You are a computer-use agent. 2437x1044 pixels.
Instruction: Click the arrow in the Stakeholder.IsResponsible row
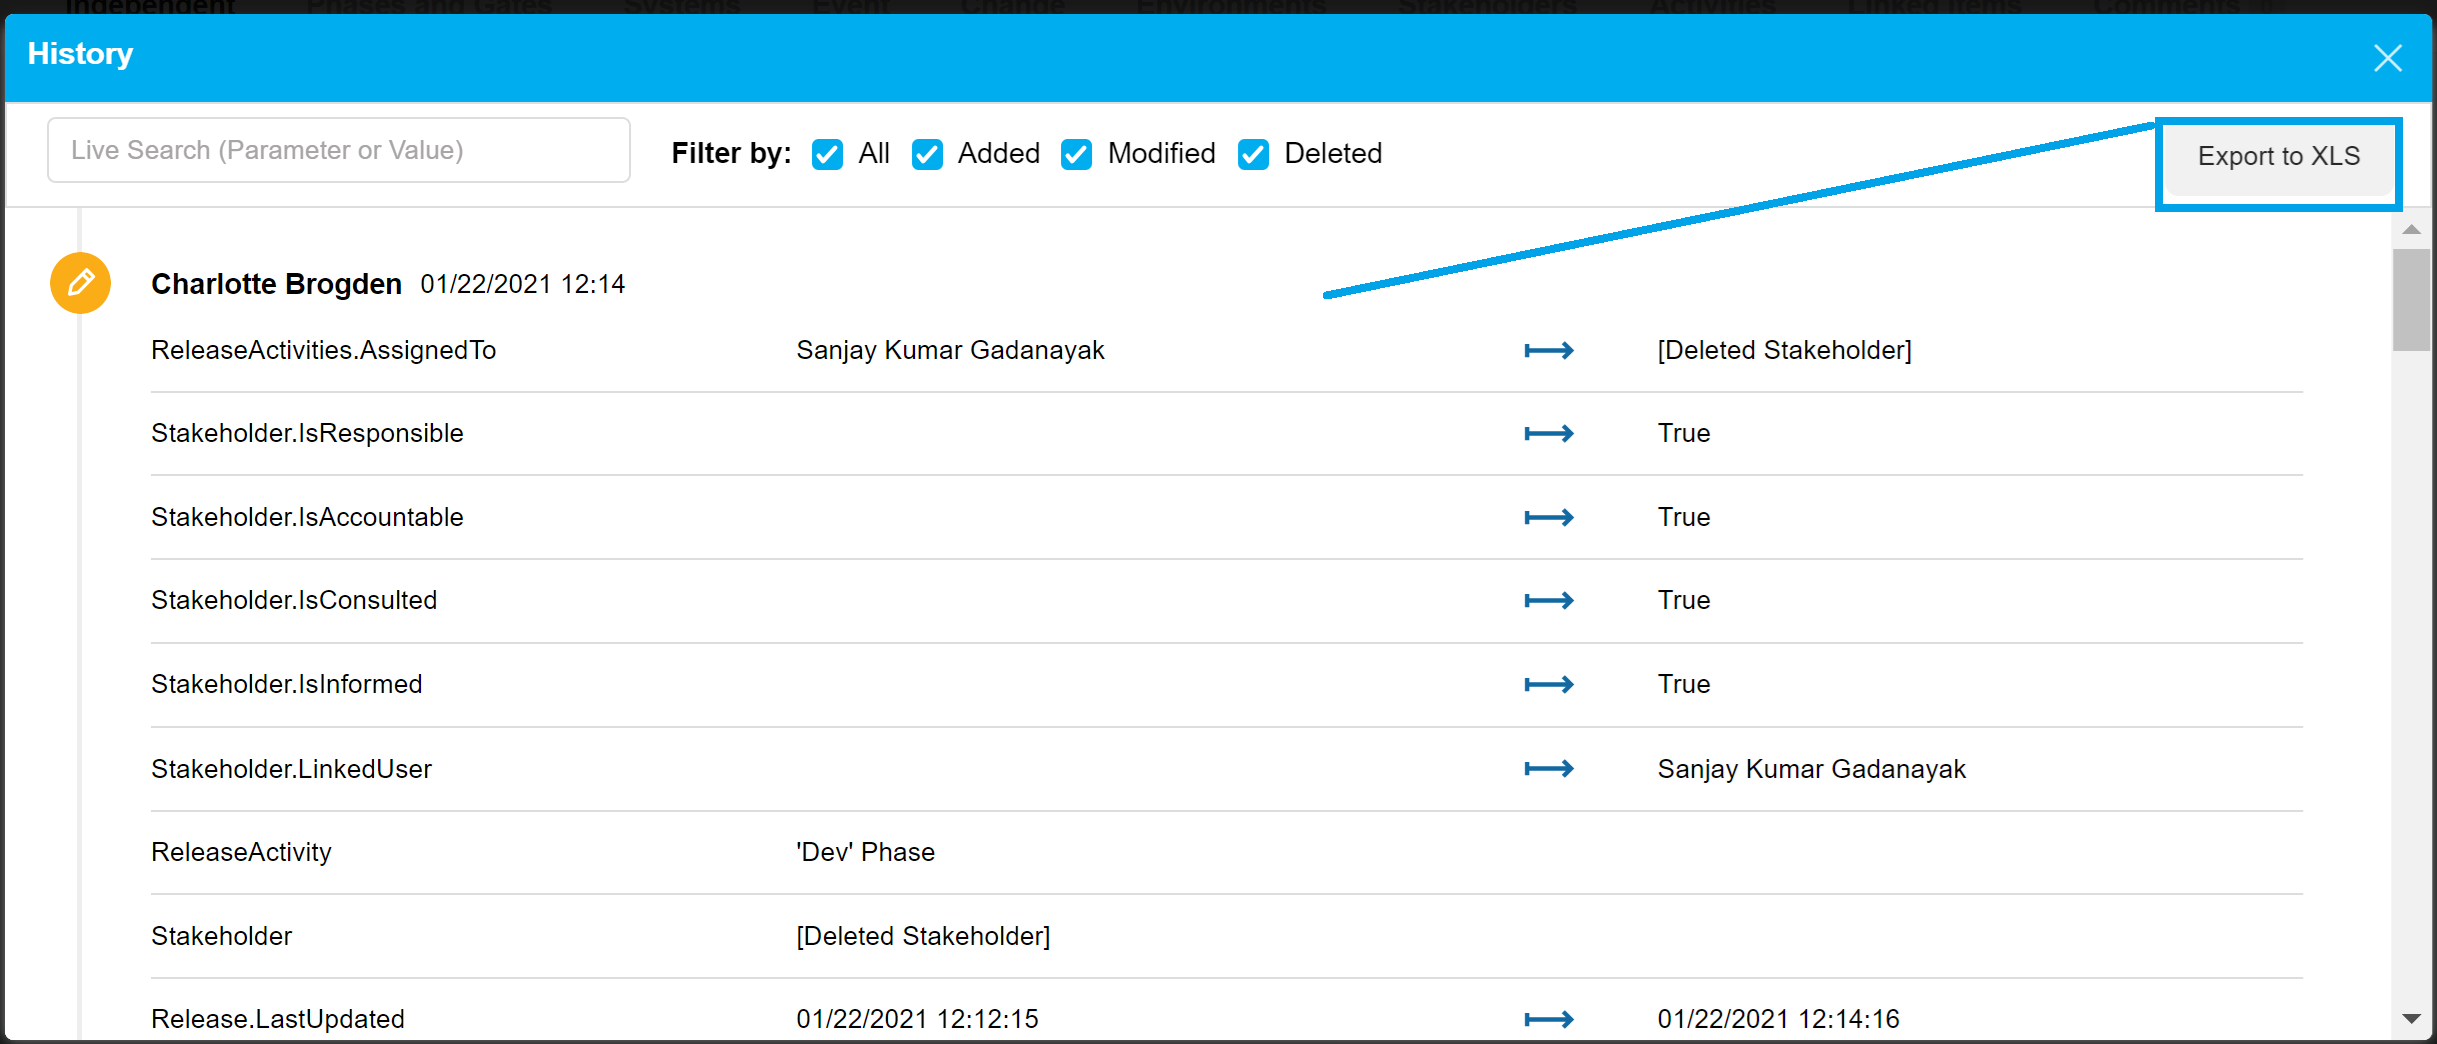tap(1548, 434)
